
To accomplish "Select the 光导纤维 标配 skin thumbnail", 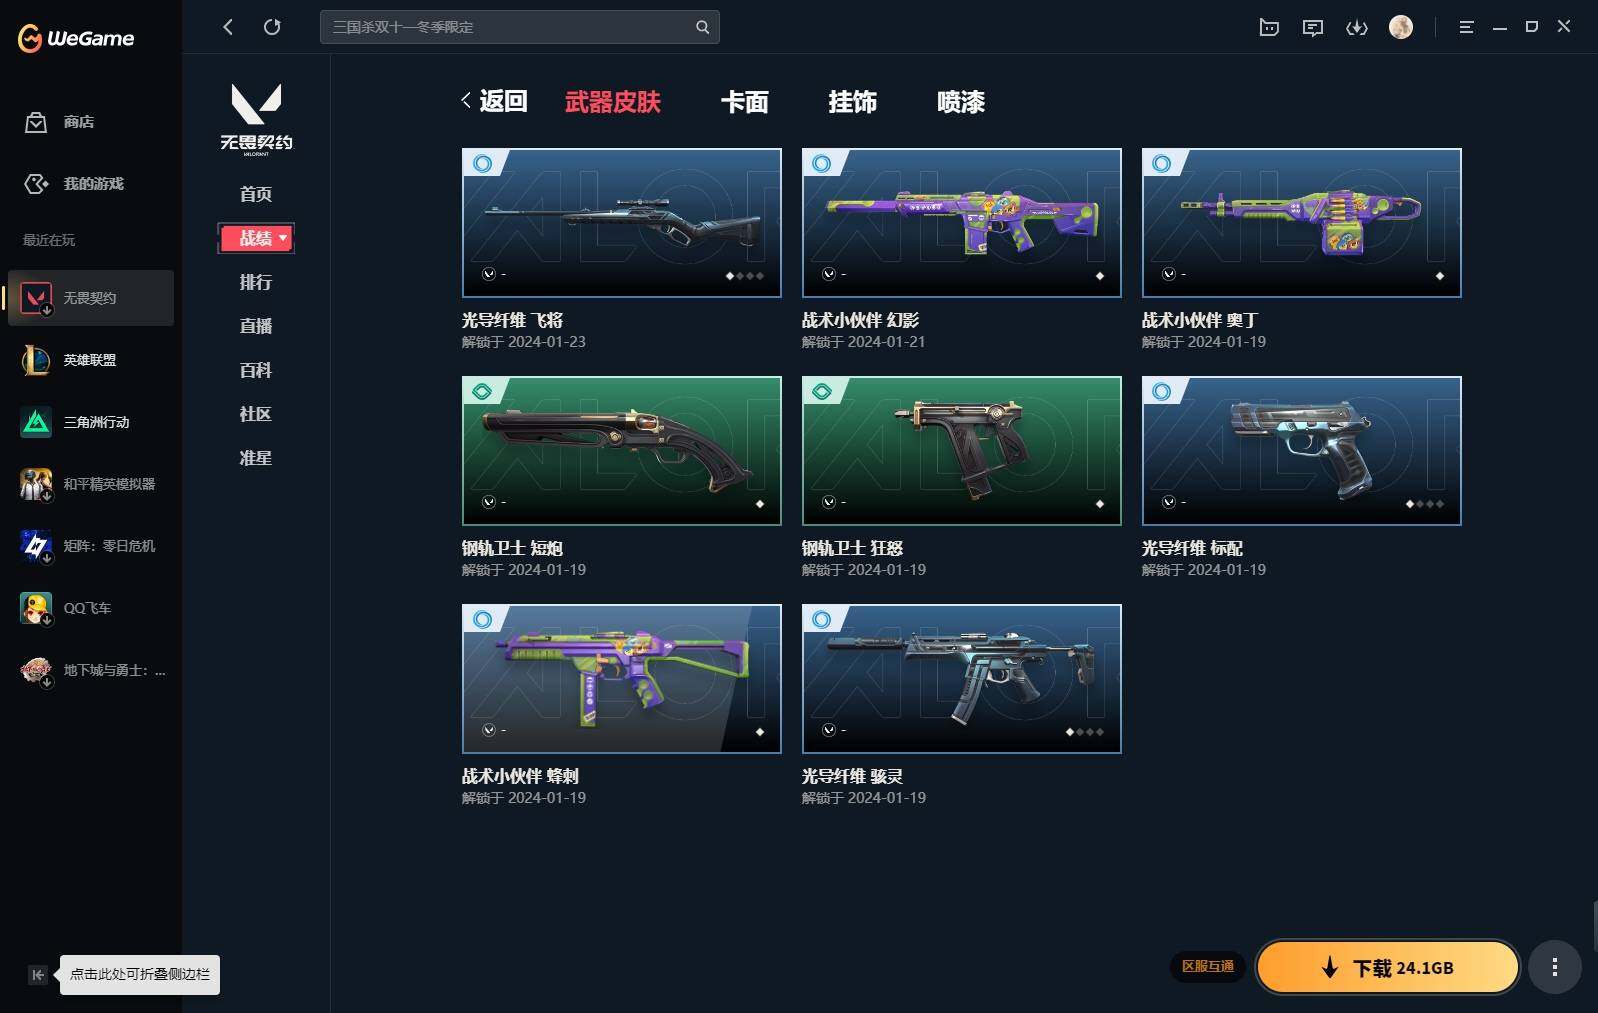I will (1302, 451).
